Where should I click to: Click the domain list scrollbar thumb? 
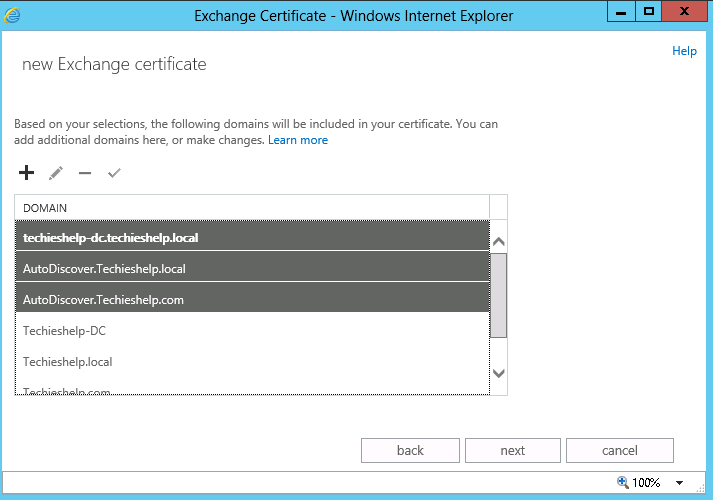coord(498,295)
